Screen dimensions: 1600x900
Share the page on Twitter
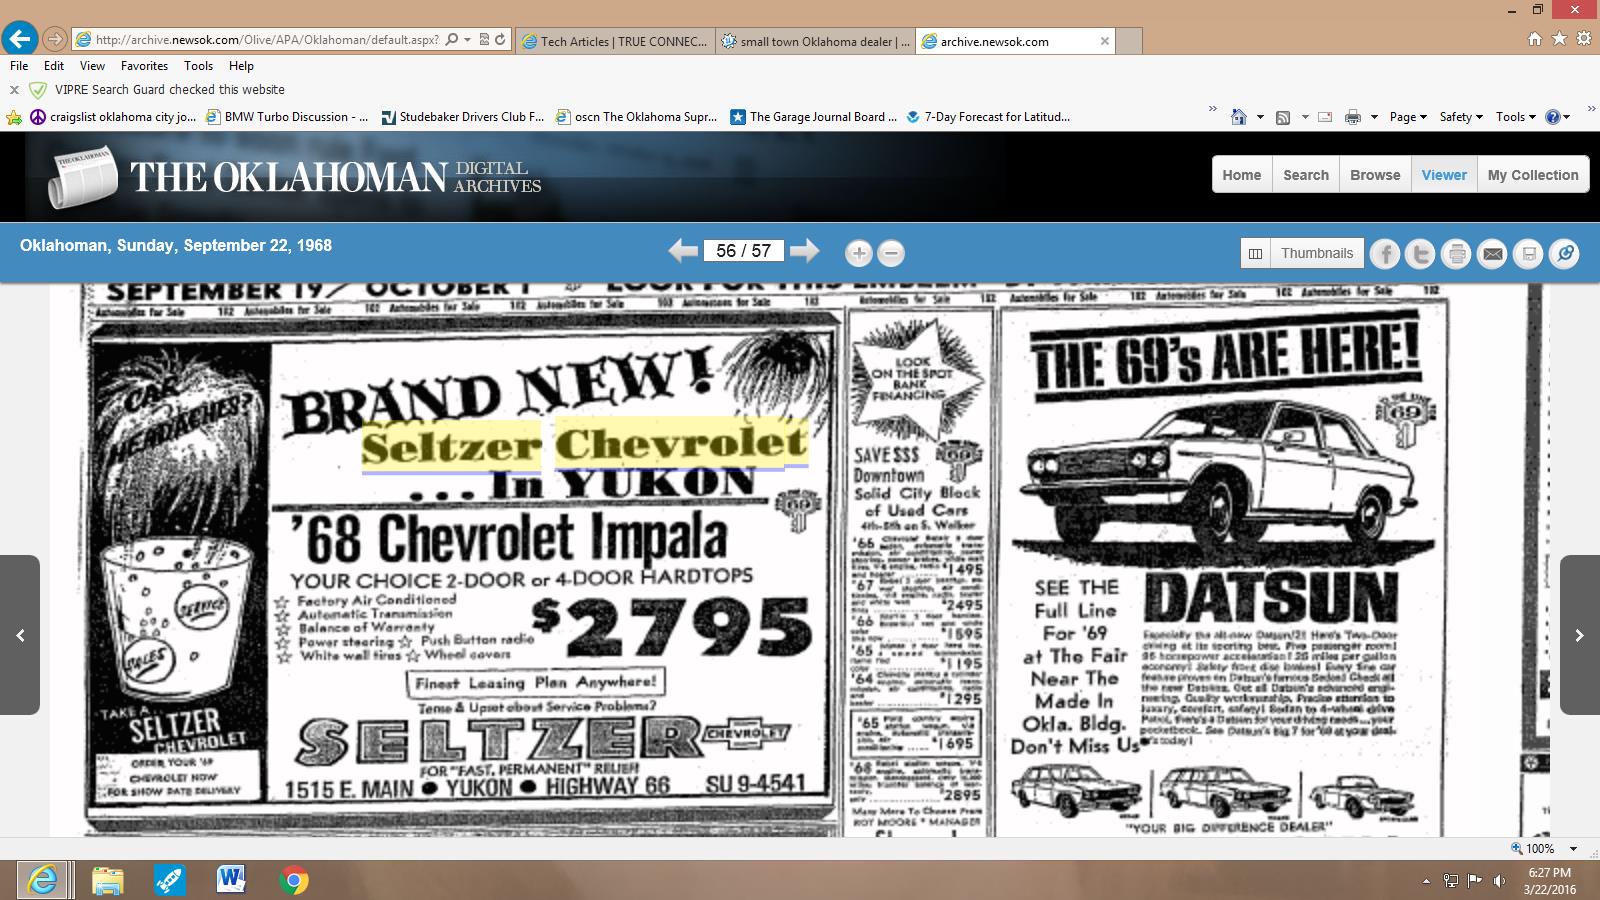tap(1420, 254)
